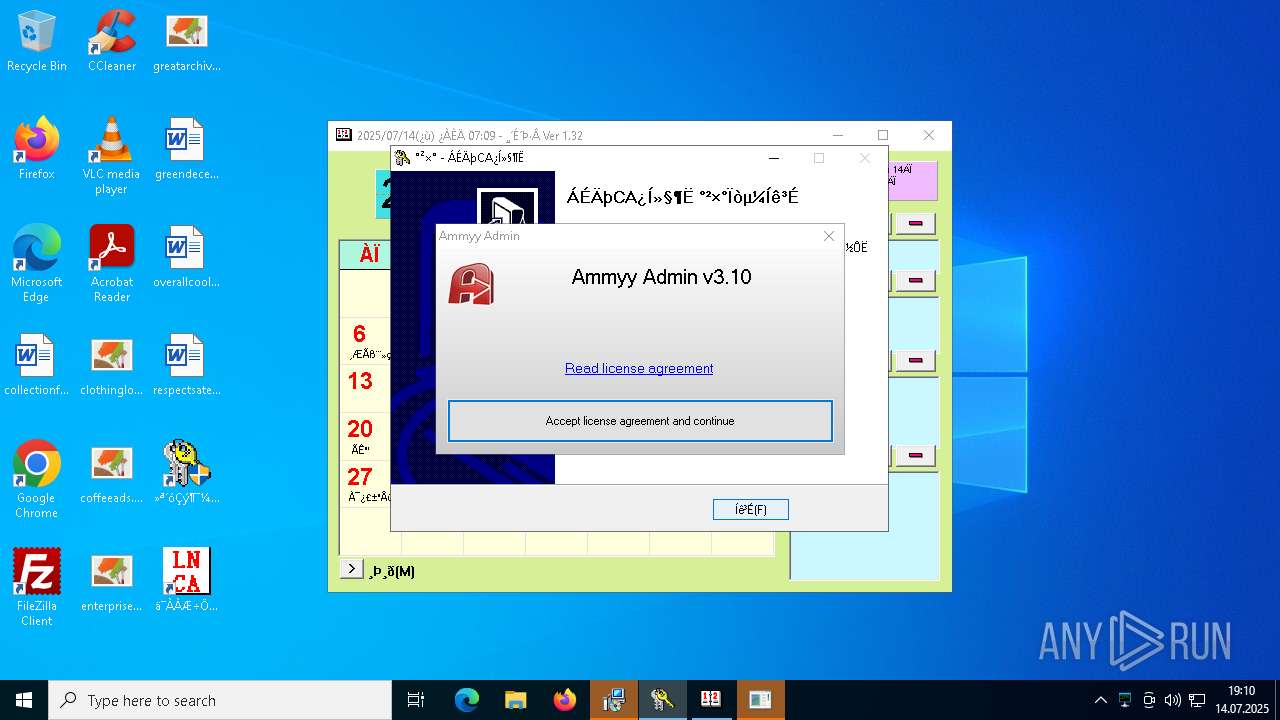This screenshot has width=1280, height=720.
Task: Open Recycle Bin on desktop
Action: coord(36,41)
